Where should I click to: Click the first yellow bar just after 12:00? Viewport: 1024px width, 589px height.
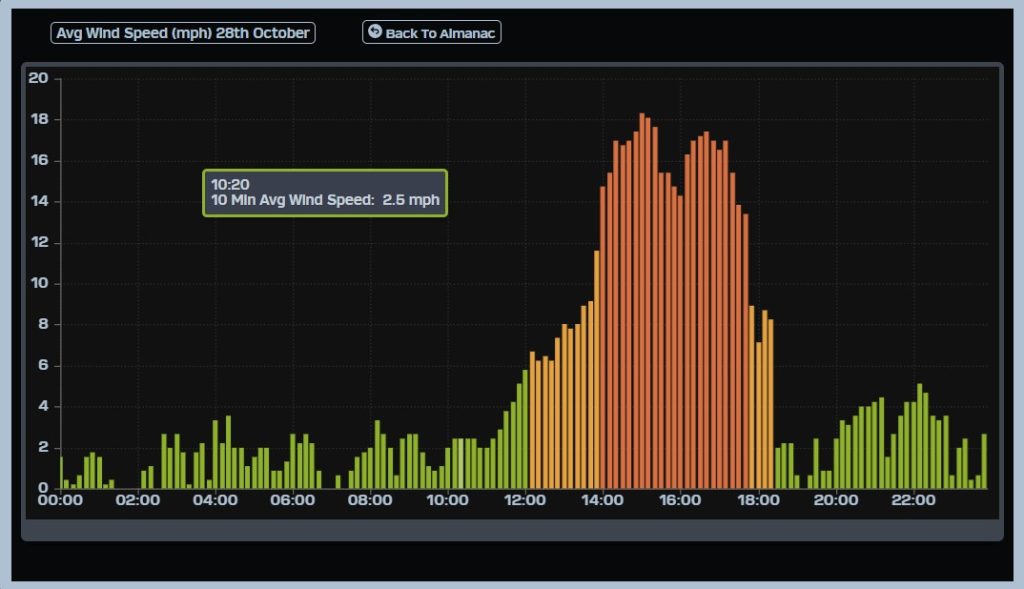coord(532,420)
